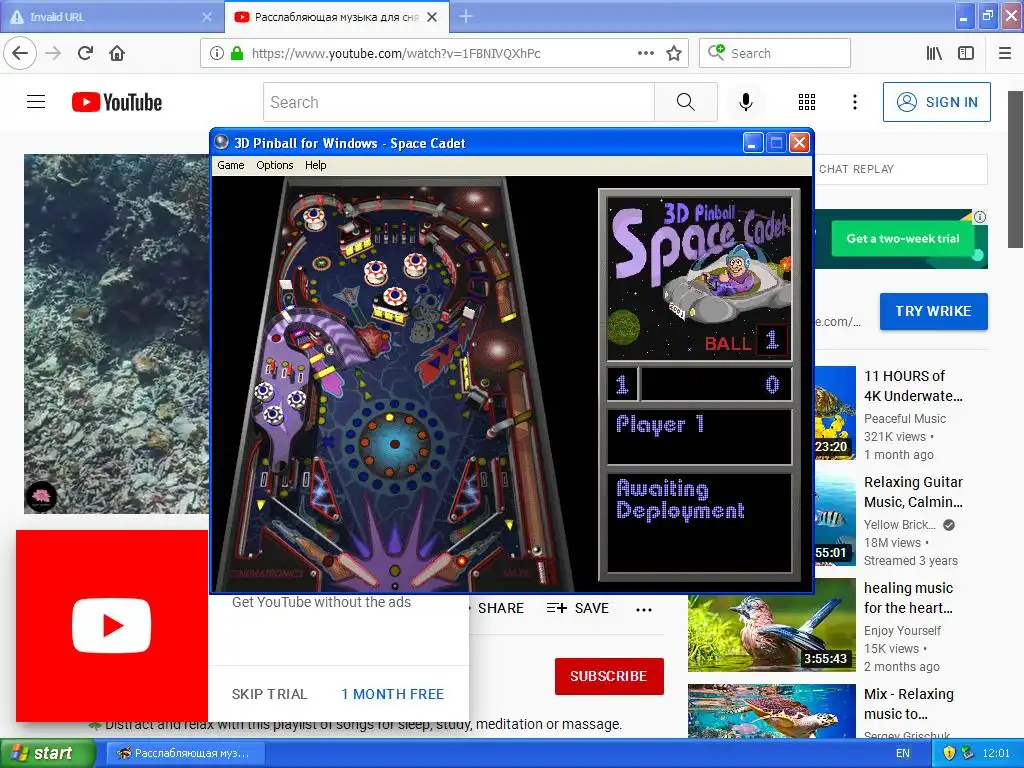Click the YouTube search magnifier button
This screenshot has height=768, width=1024.
(686, 102)
